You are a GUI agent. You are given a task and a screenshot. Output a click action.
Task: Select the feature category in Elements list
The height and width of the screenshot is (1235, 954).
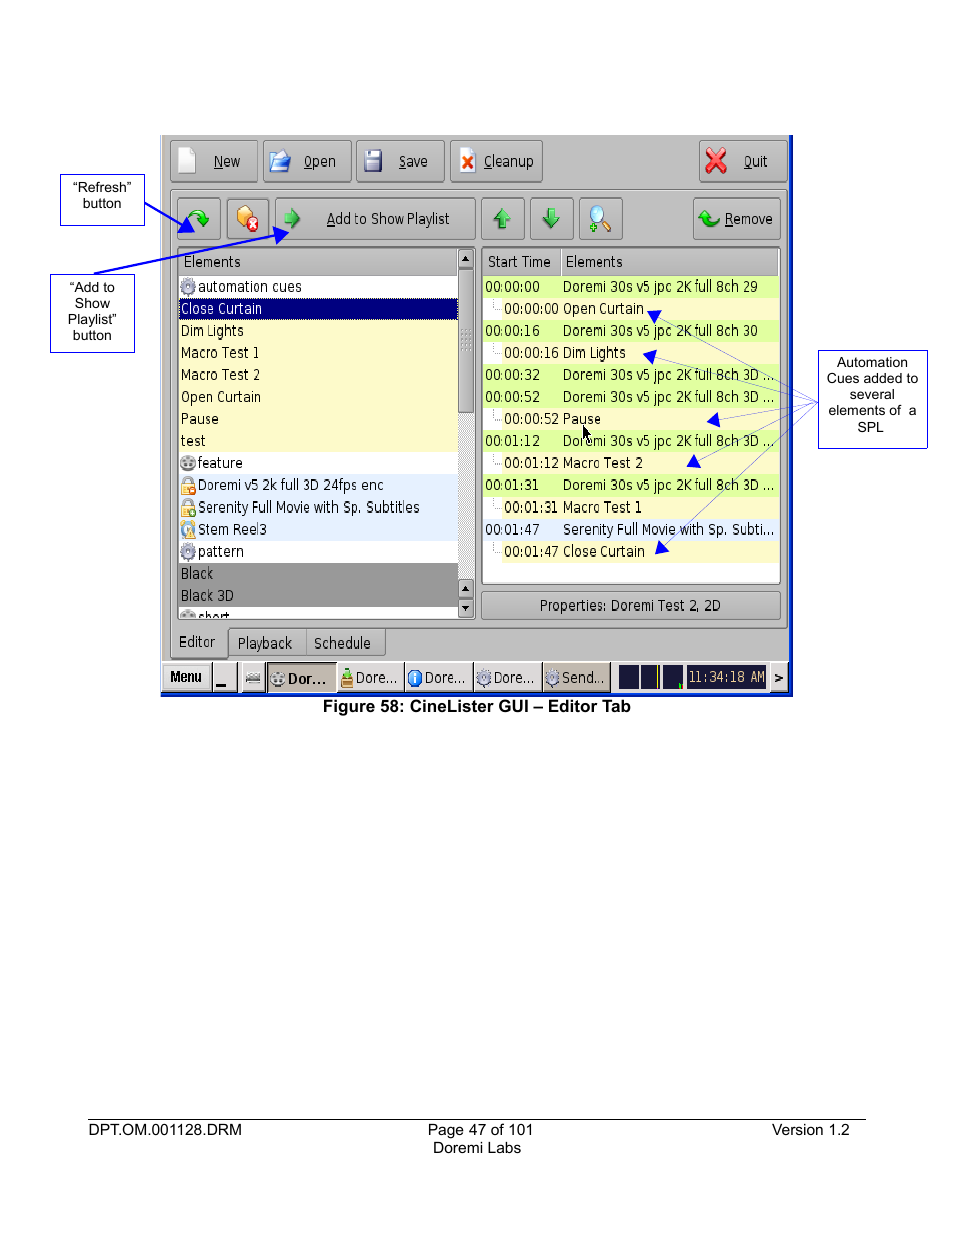point(220,463)
